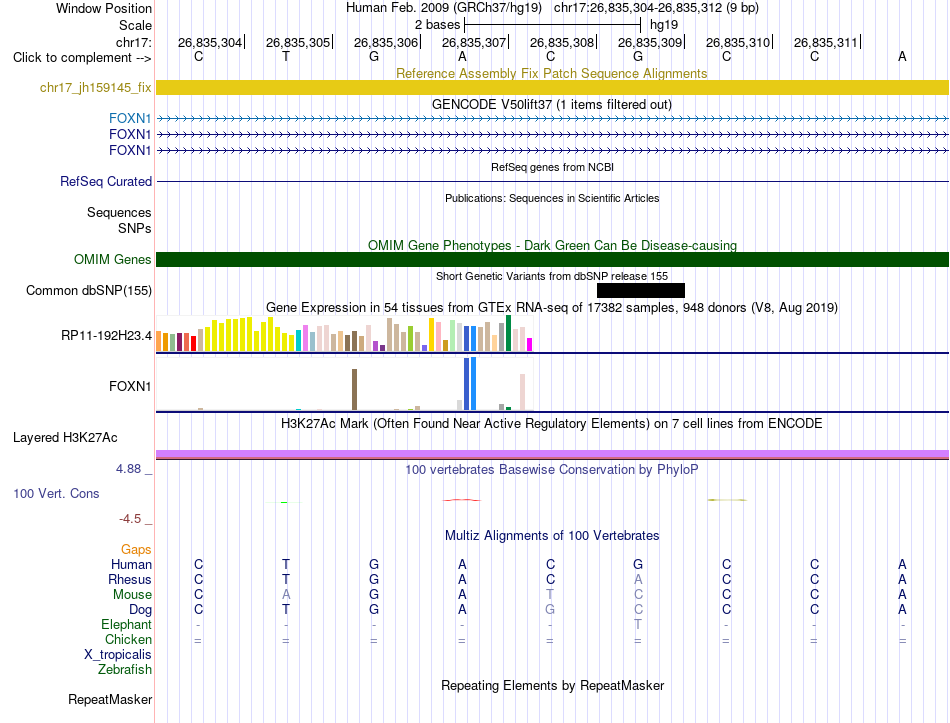This screenshot has width=950, height=723.
Task: Click the RP11-192H23.4 expression bar chart
Action: click(x=344, y=334)
